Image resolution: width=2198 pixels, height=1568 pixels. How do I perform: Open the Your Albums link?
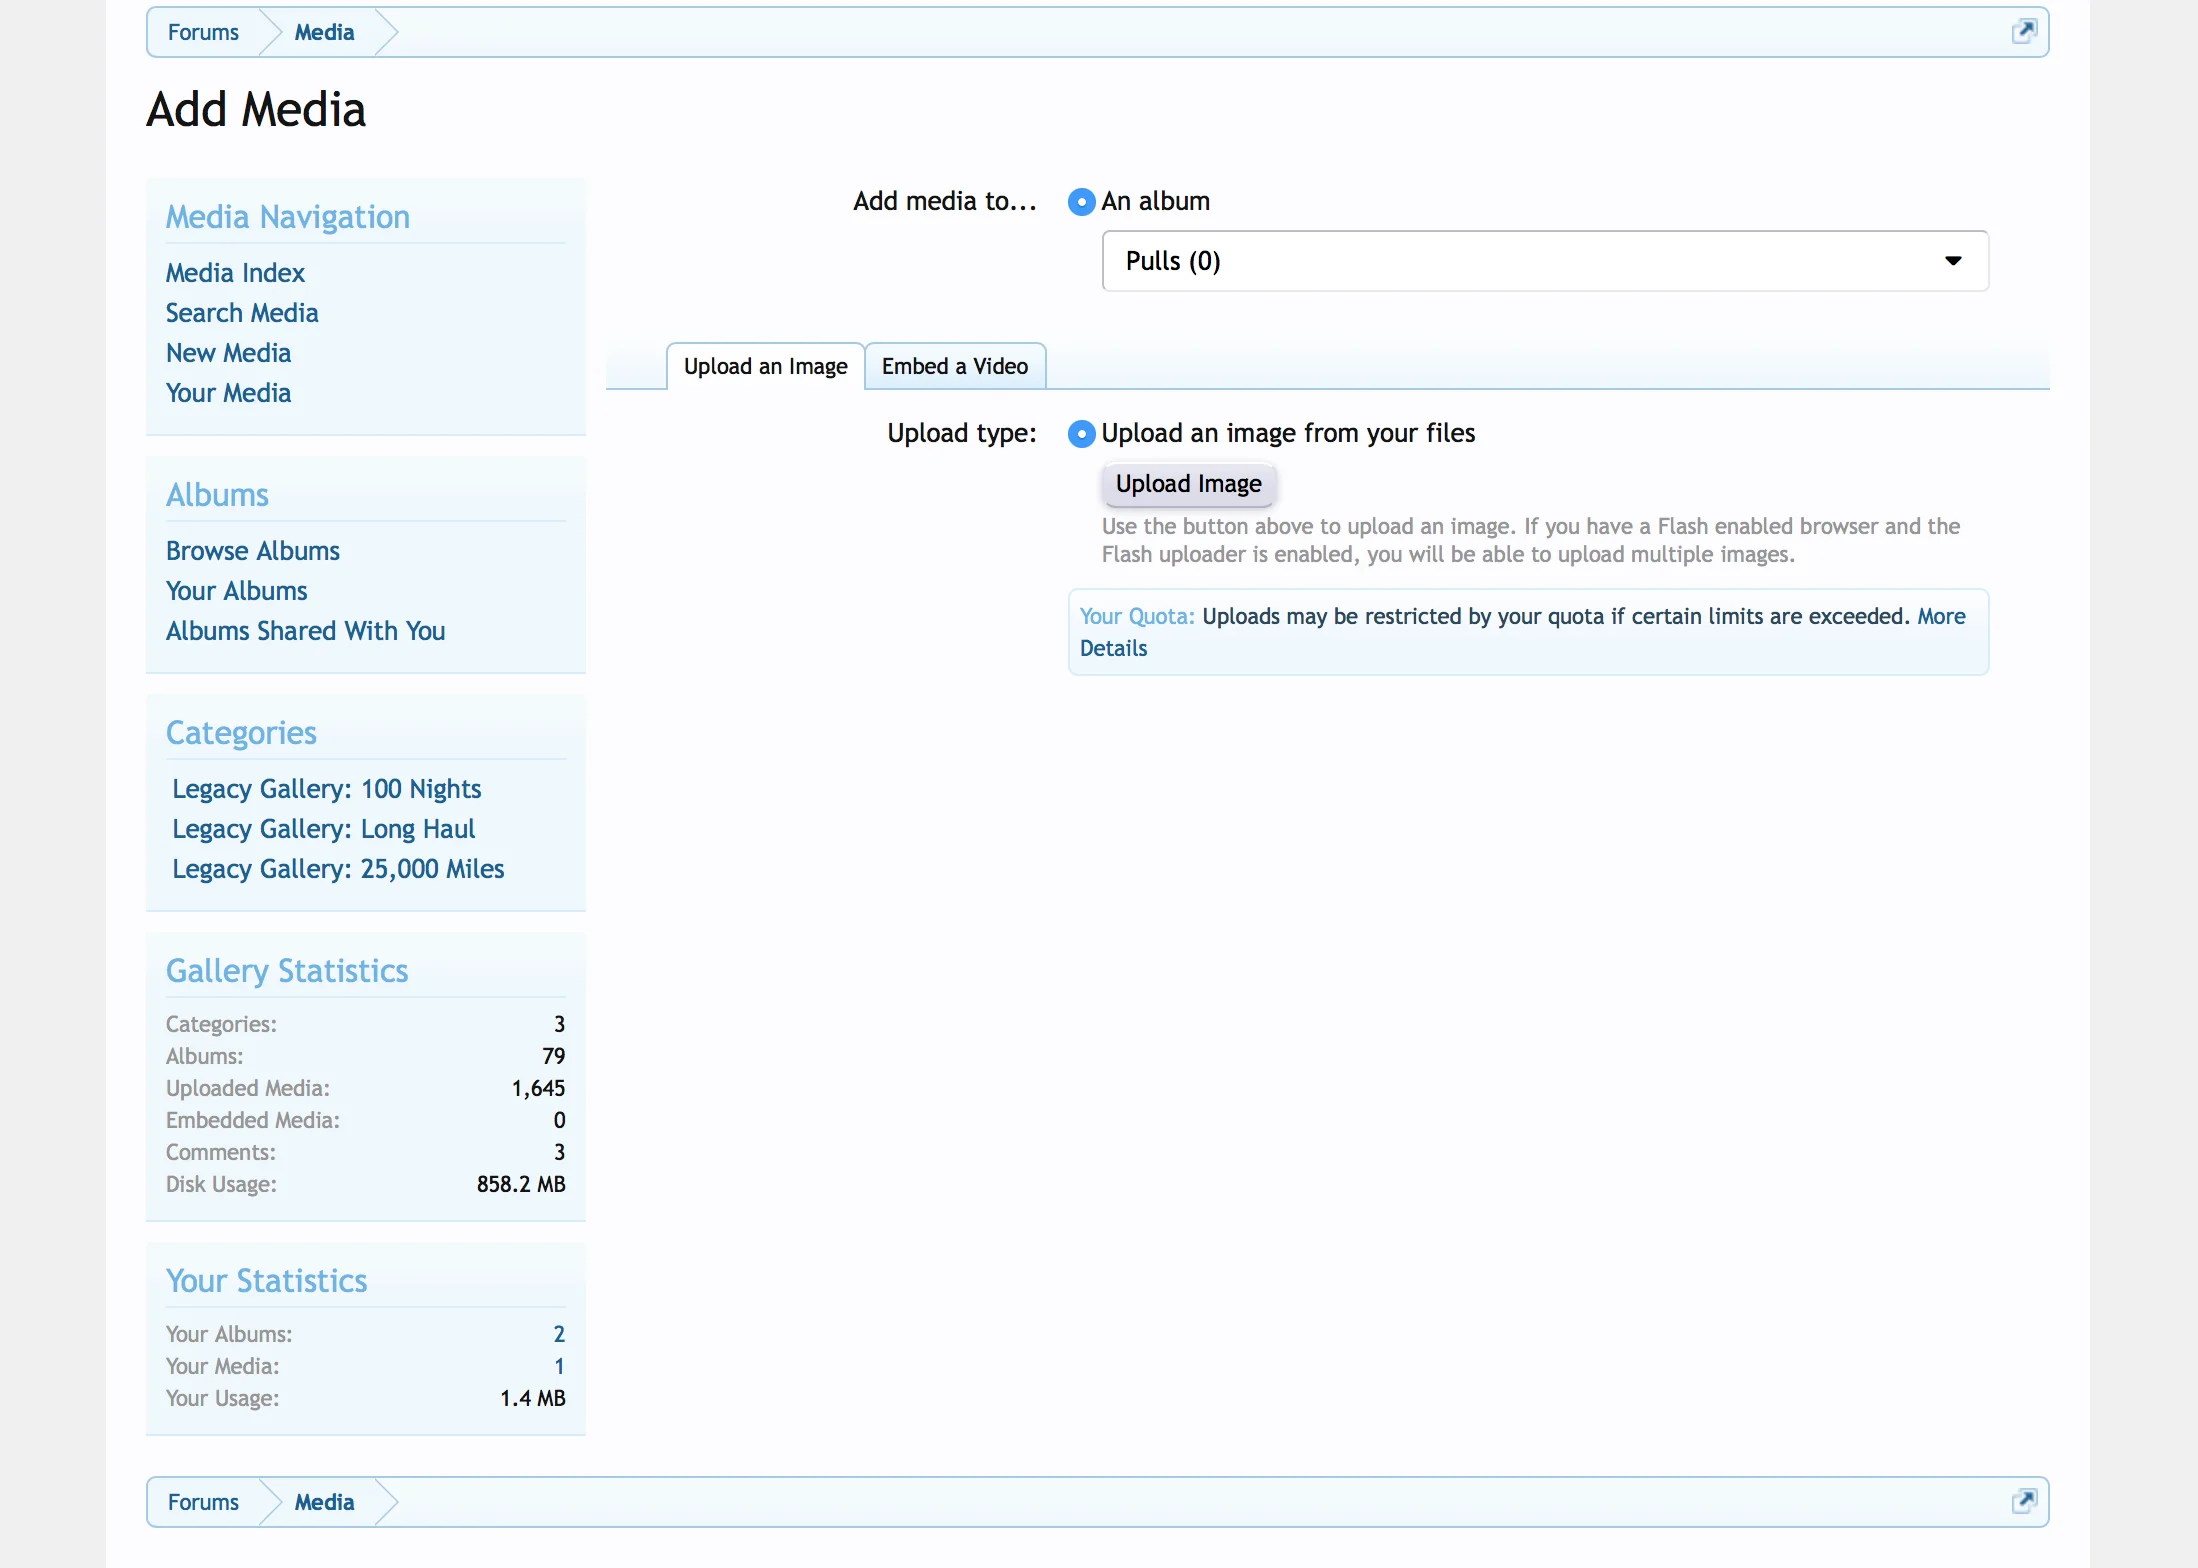coord(237,591)
